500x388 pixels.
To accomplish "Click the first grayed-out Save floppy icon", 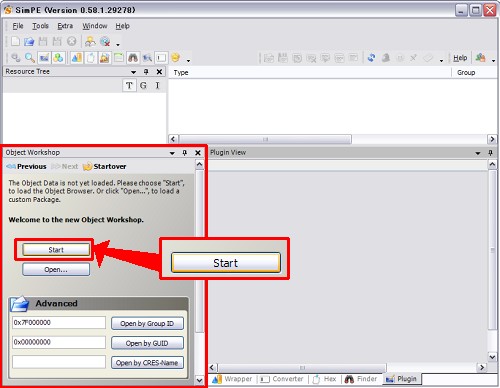I will pyautogui.click(x=43, y=41).
